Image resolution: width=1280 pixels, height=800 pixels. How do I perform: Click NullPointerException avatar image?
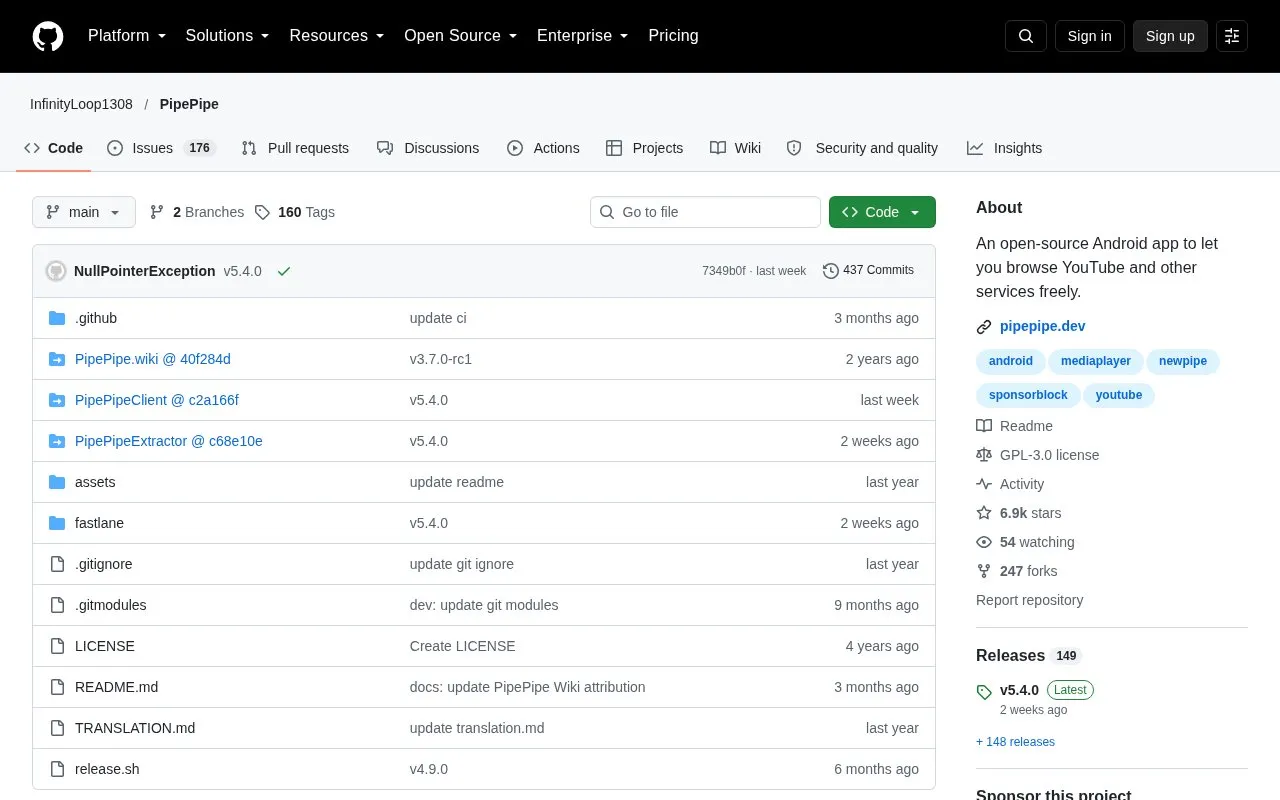tap(56, 271)
